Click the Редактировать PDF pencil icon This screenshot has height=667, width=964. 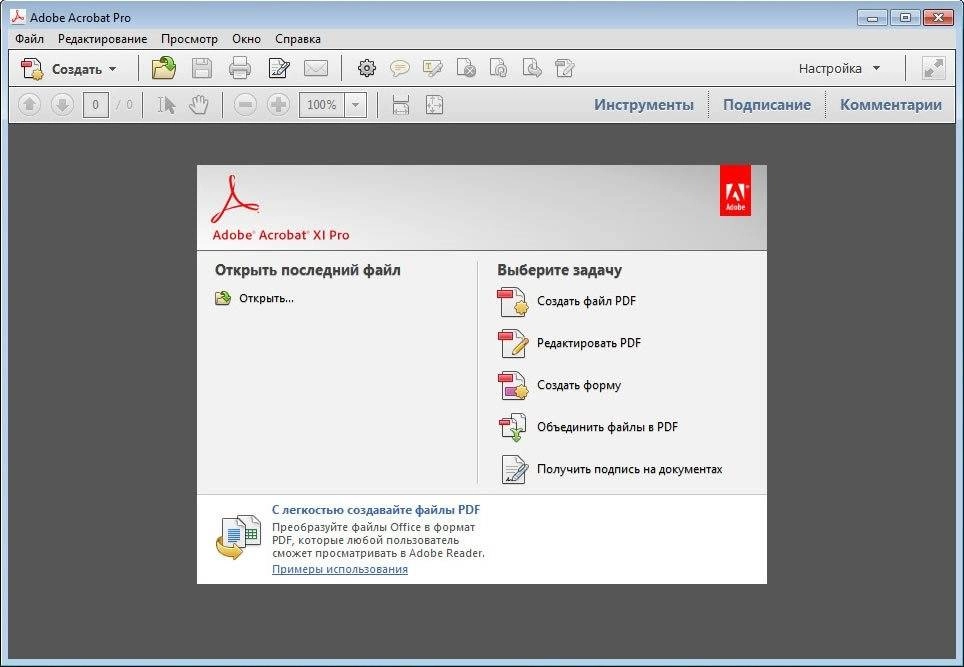[x=513, y=344]
